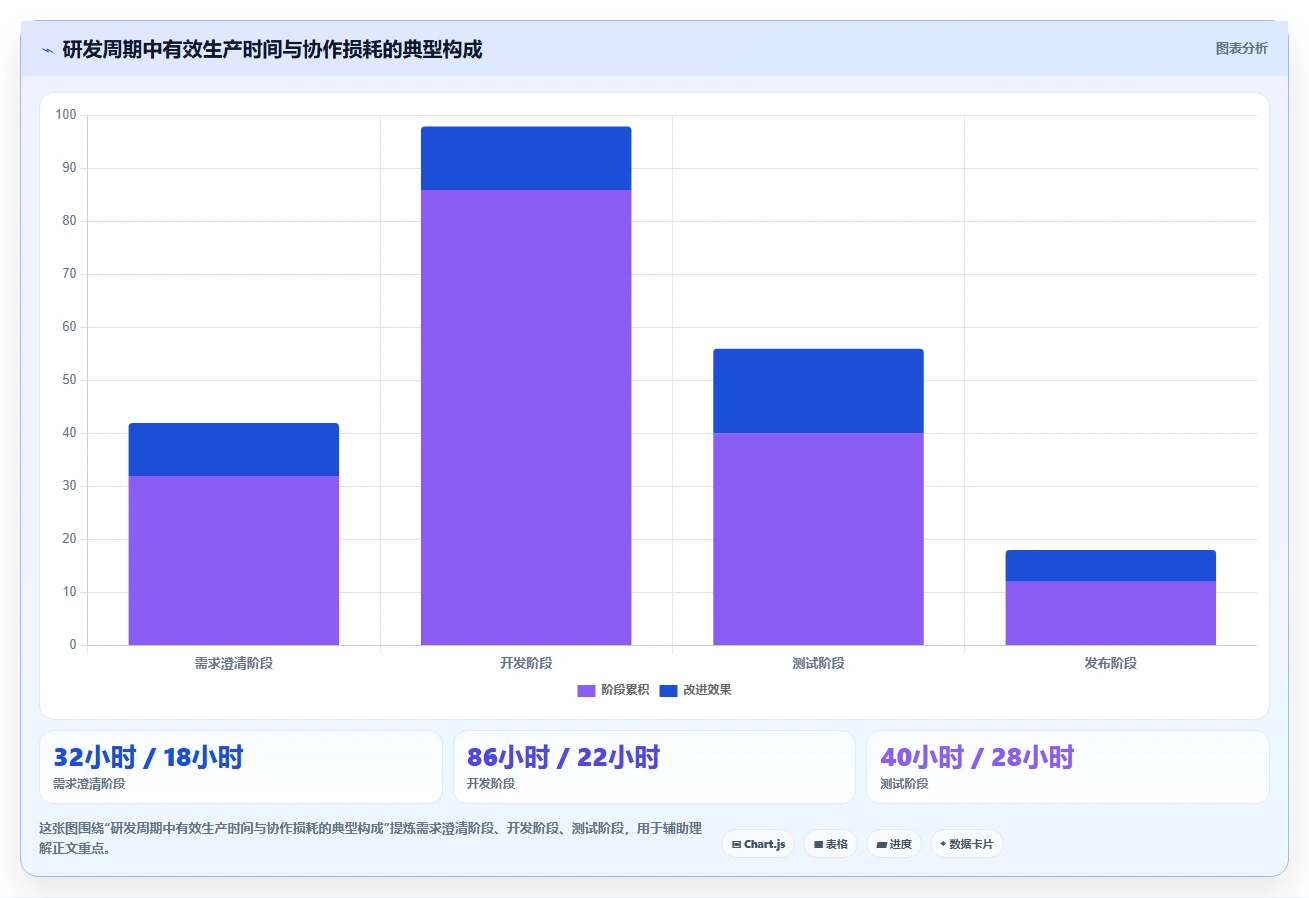Image resolution: width=1309 pixels, height=898 pixels.
Task: Click the chart title 研发周期中有效生产时间与协作损耗的典型构成
Action: tap(272, 50)
